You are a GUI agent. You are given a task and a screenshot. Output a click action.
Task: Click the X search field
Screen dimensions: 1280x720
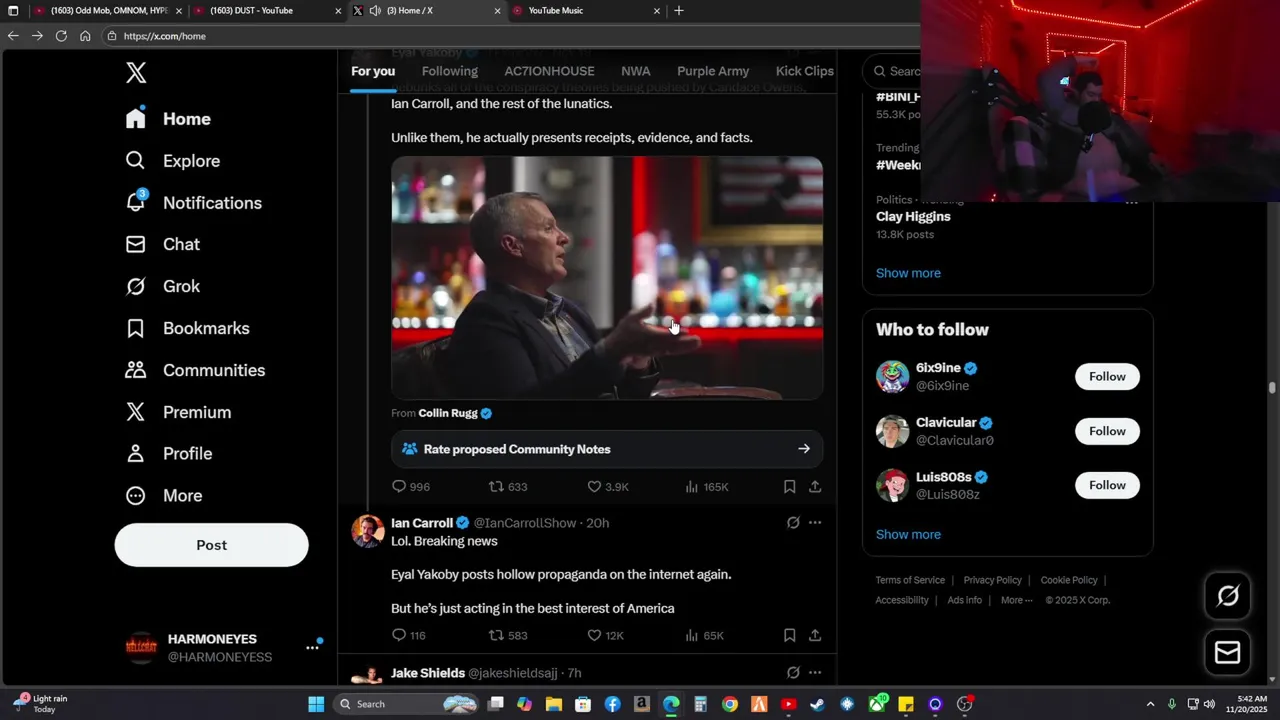(x=893, y=71)
